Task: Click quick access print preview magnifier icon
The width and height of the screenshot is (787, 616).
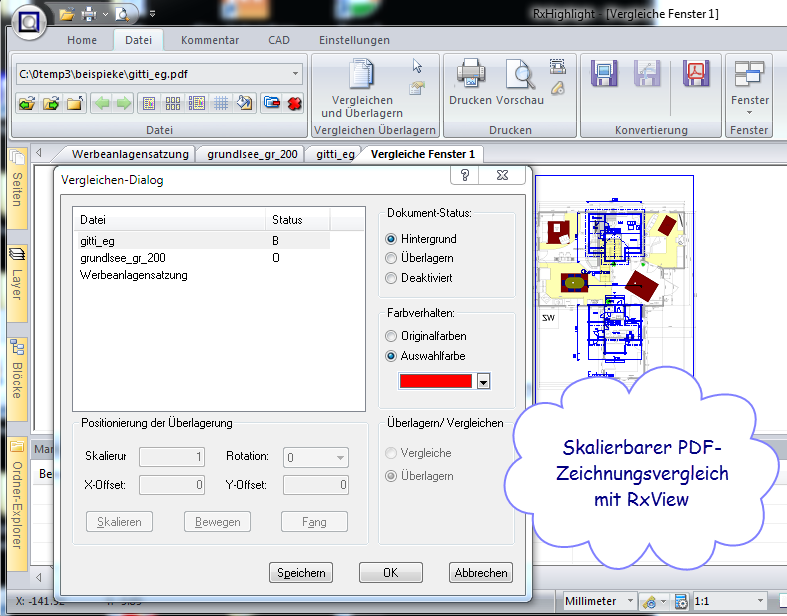Action: point(122,14)
